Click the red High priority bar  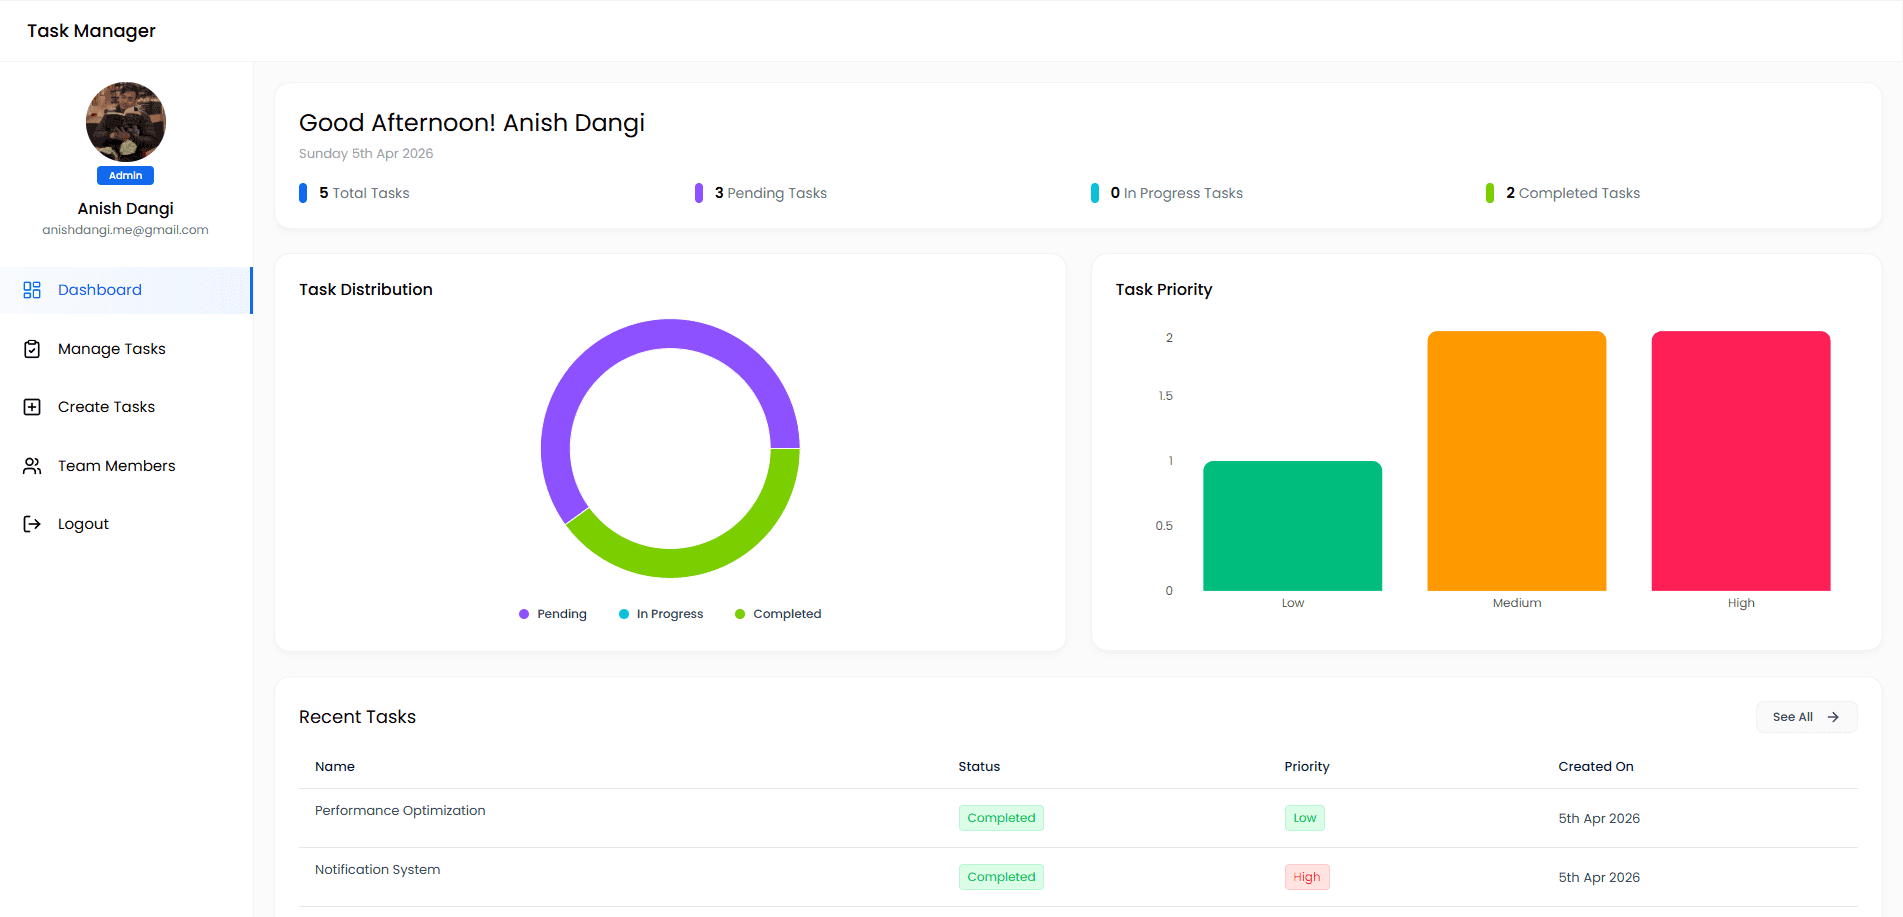pyautogui.click(x=1740, y=461)
